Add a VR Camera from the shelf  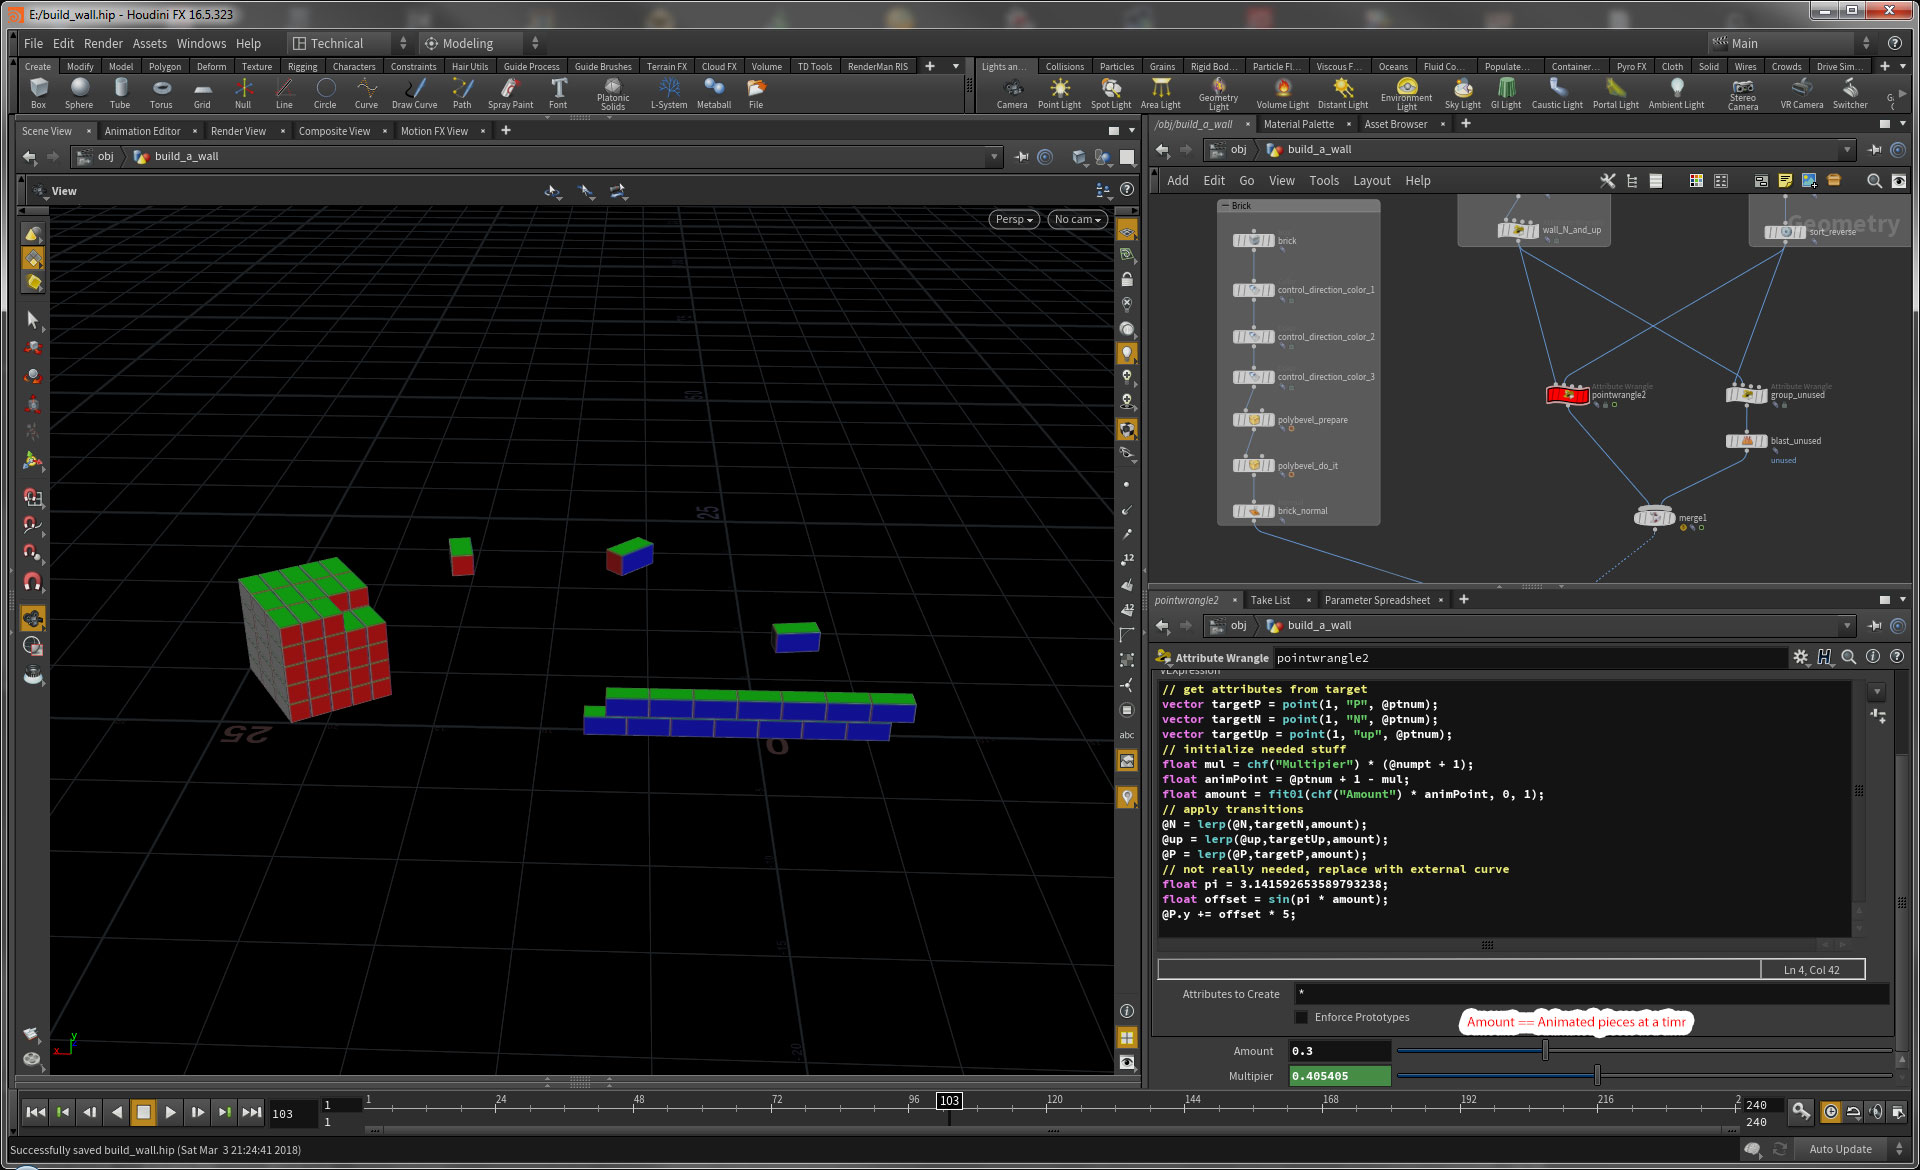(x=1802, y=93)
